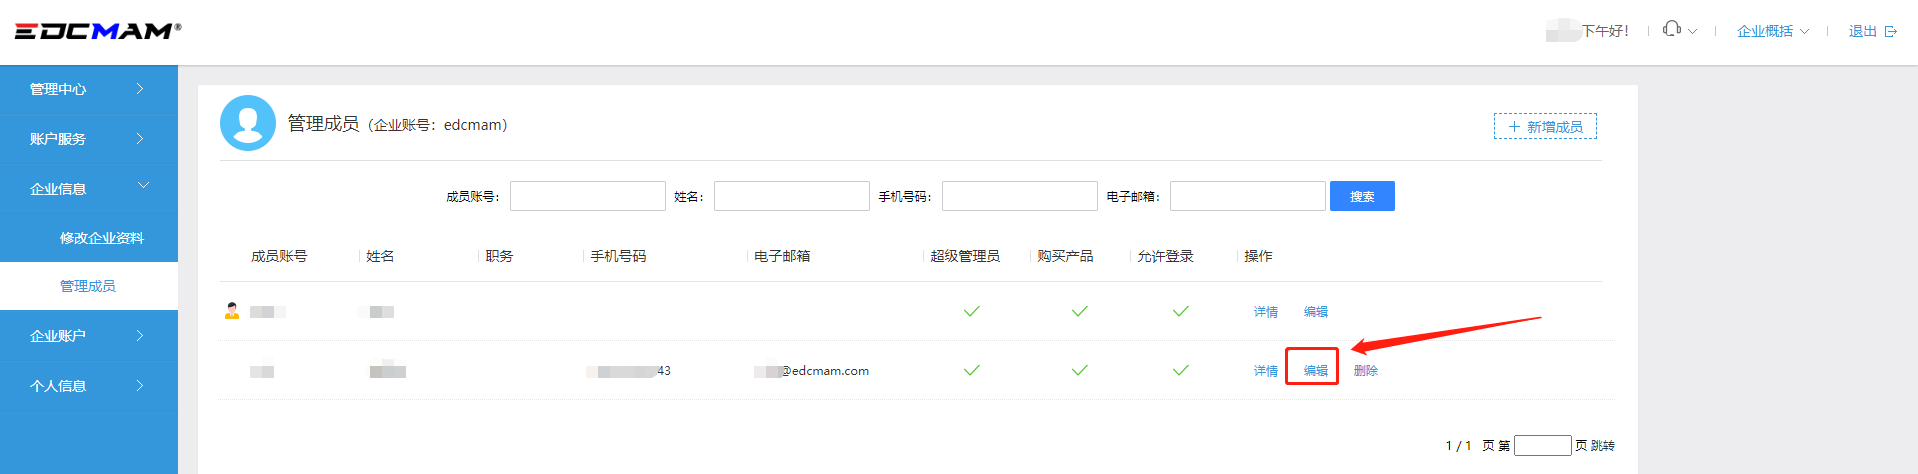
Task: Click 删除 link for the second member
Action: [x=1365, y=371]
